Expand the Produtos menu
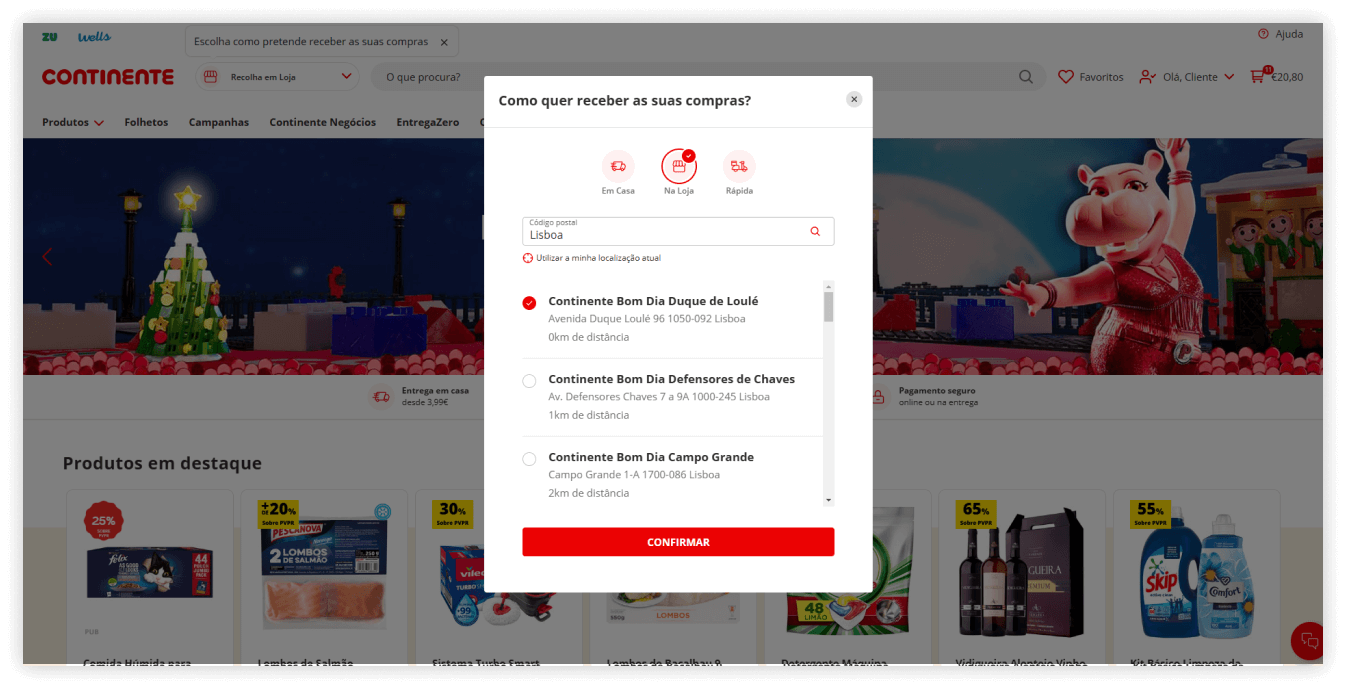 click(x=72, y=122)
